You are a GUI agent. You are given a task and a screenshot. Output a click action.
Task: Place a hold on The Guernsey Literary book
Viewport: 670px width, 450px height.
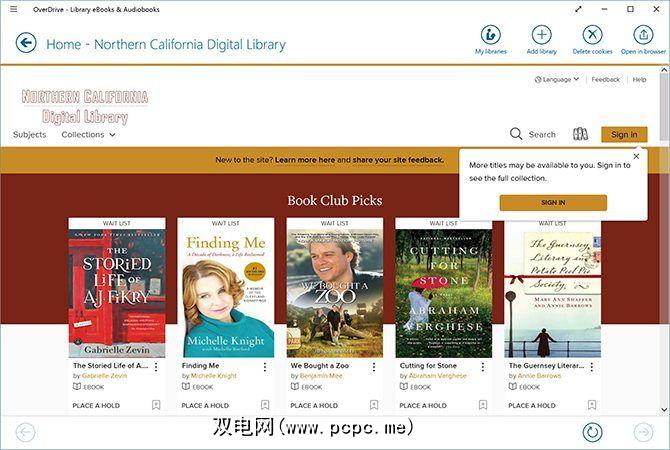(x=532, y=406)
